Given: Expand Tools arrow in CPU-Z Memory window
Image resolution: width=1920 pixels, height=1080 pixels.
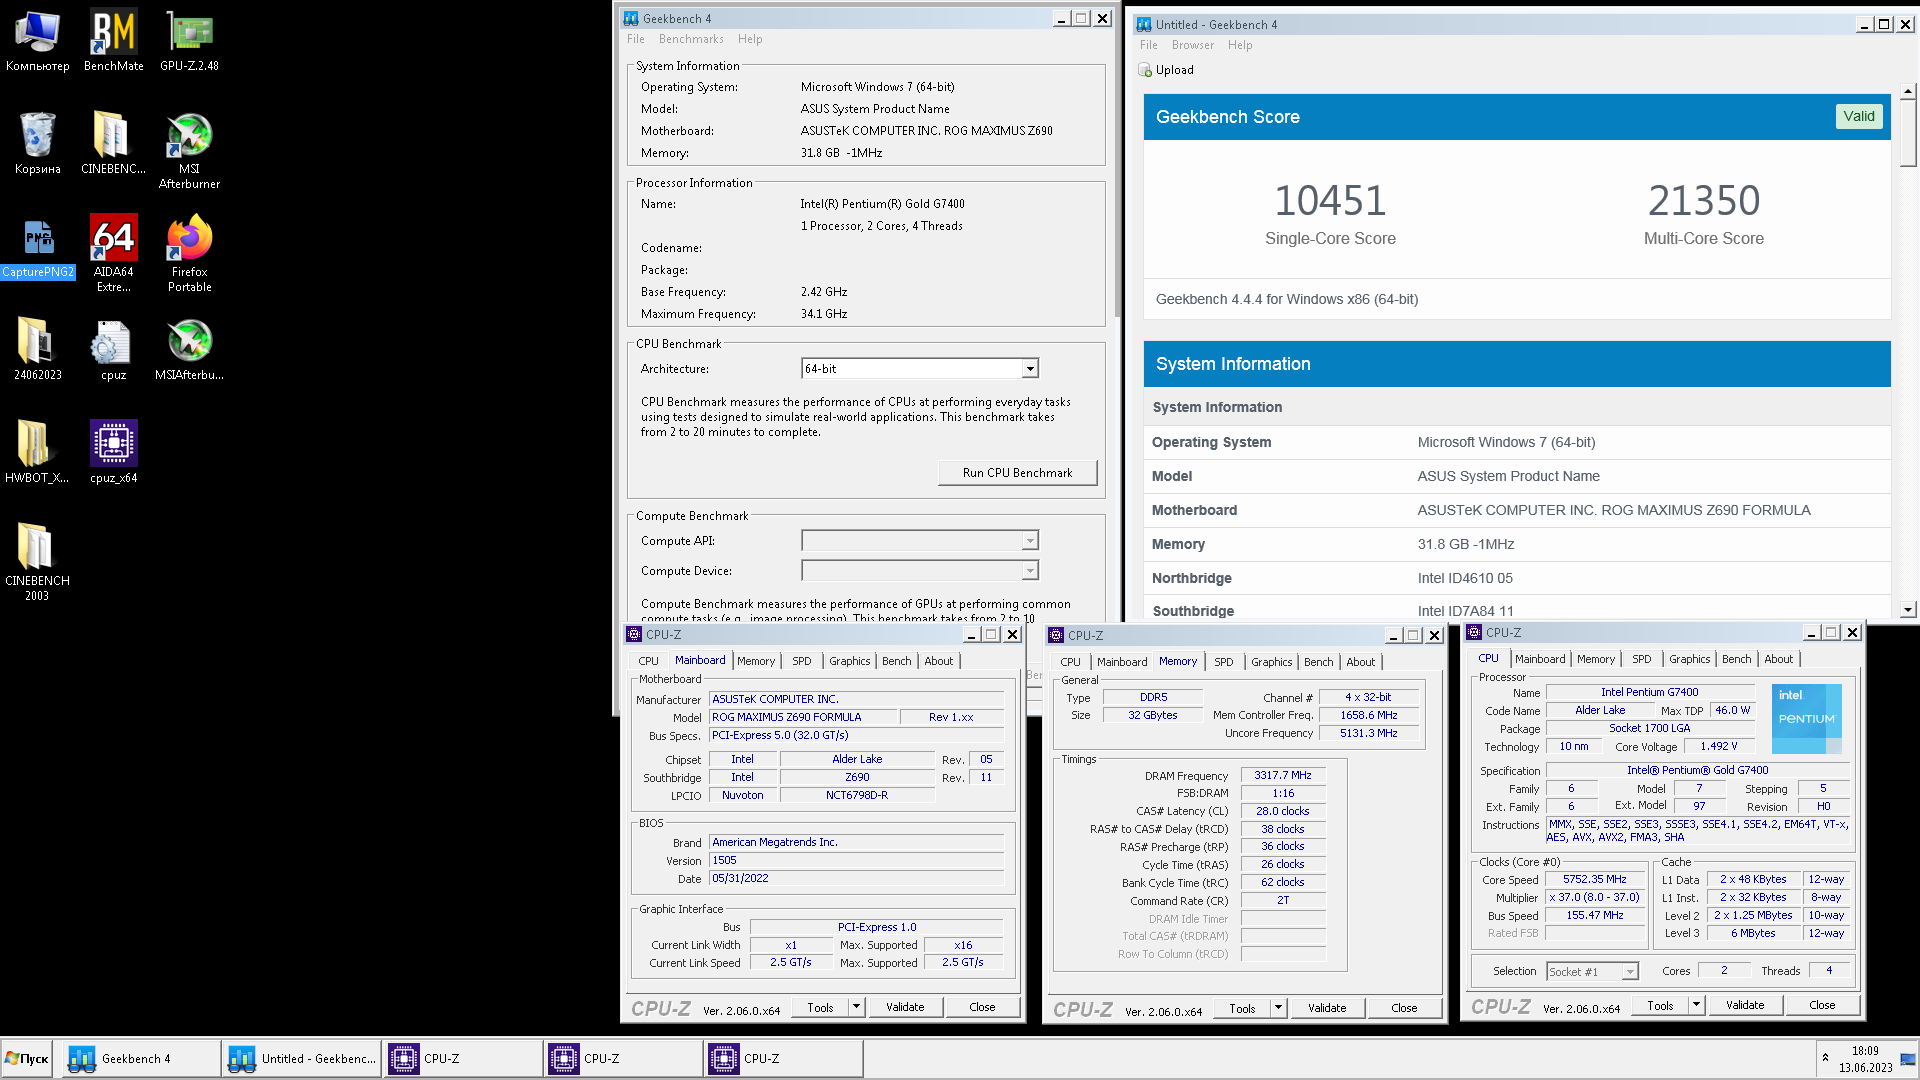Looking at the screenshot, I should tap(1278, 1008).
